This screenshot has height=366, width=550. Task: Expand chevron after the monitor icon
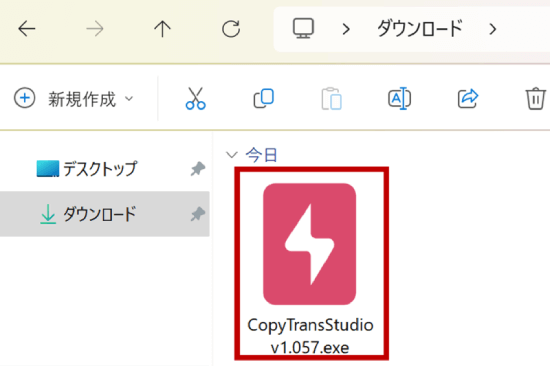(x=346, y=29)
